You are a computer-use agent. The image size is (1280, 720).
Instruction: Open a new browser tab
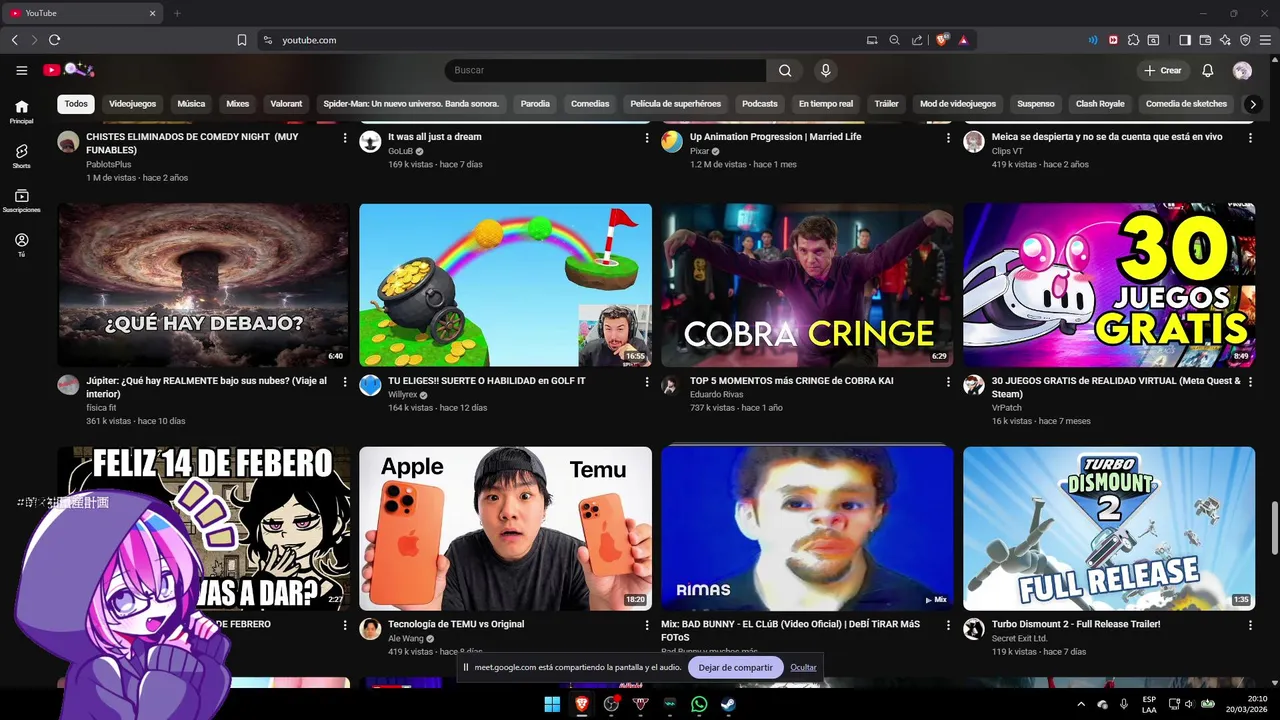(177, 13)
